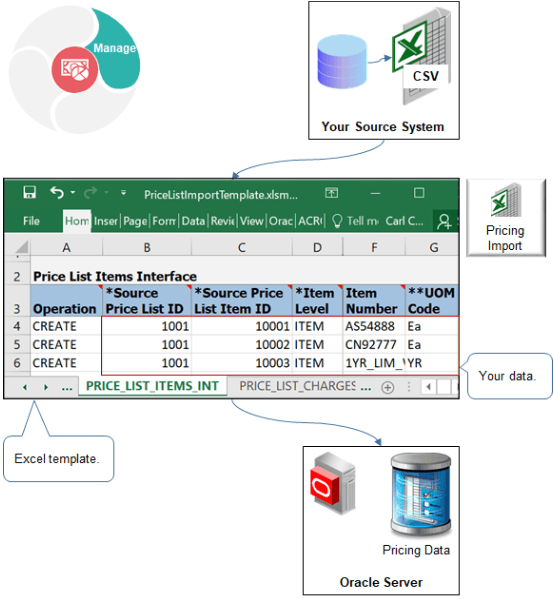
Task: Select column D header
Action: (317, 248)
